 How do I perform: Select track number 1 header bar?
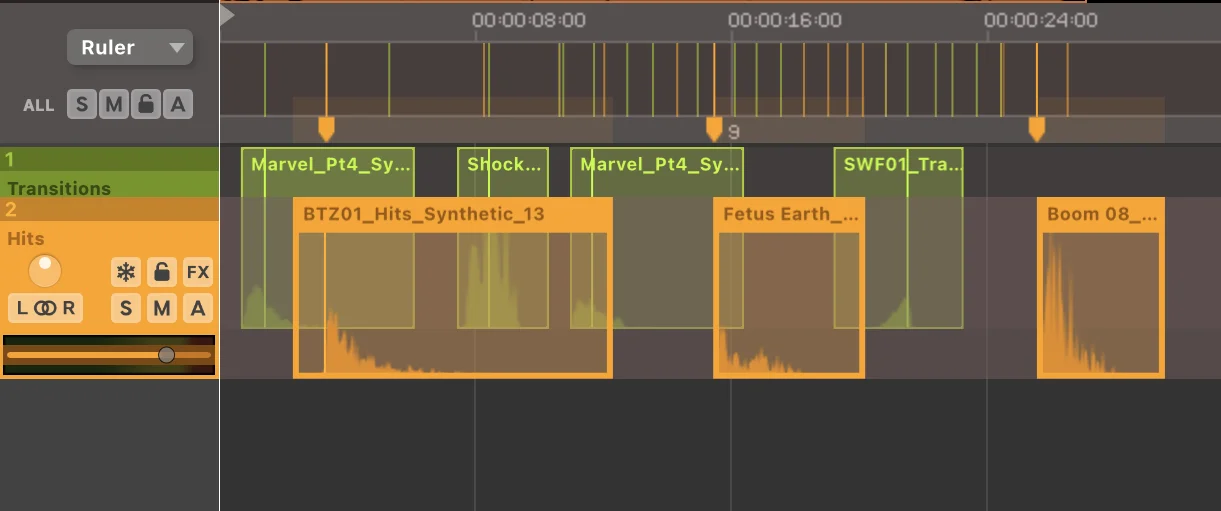109,159
